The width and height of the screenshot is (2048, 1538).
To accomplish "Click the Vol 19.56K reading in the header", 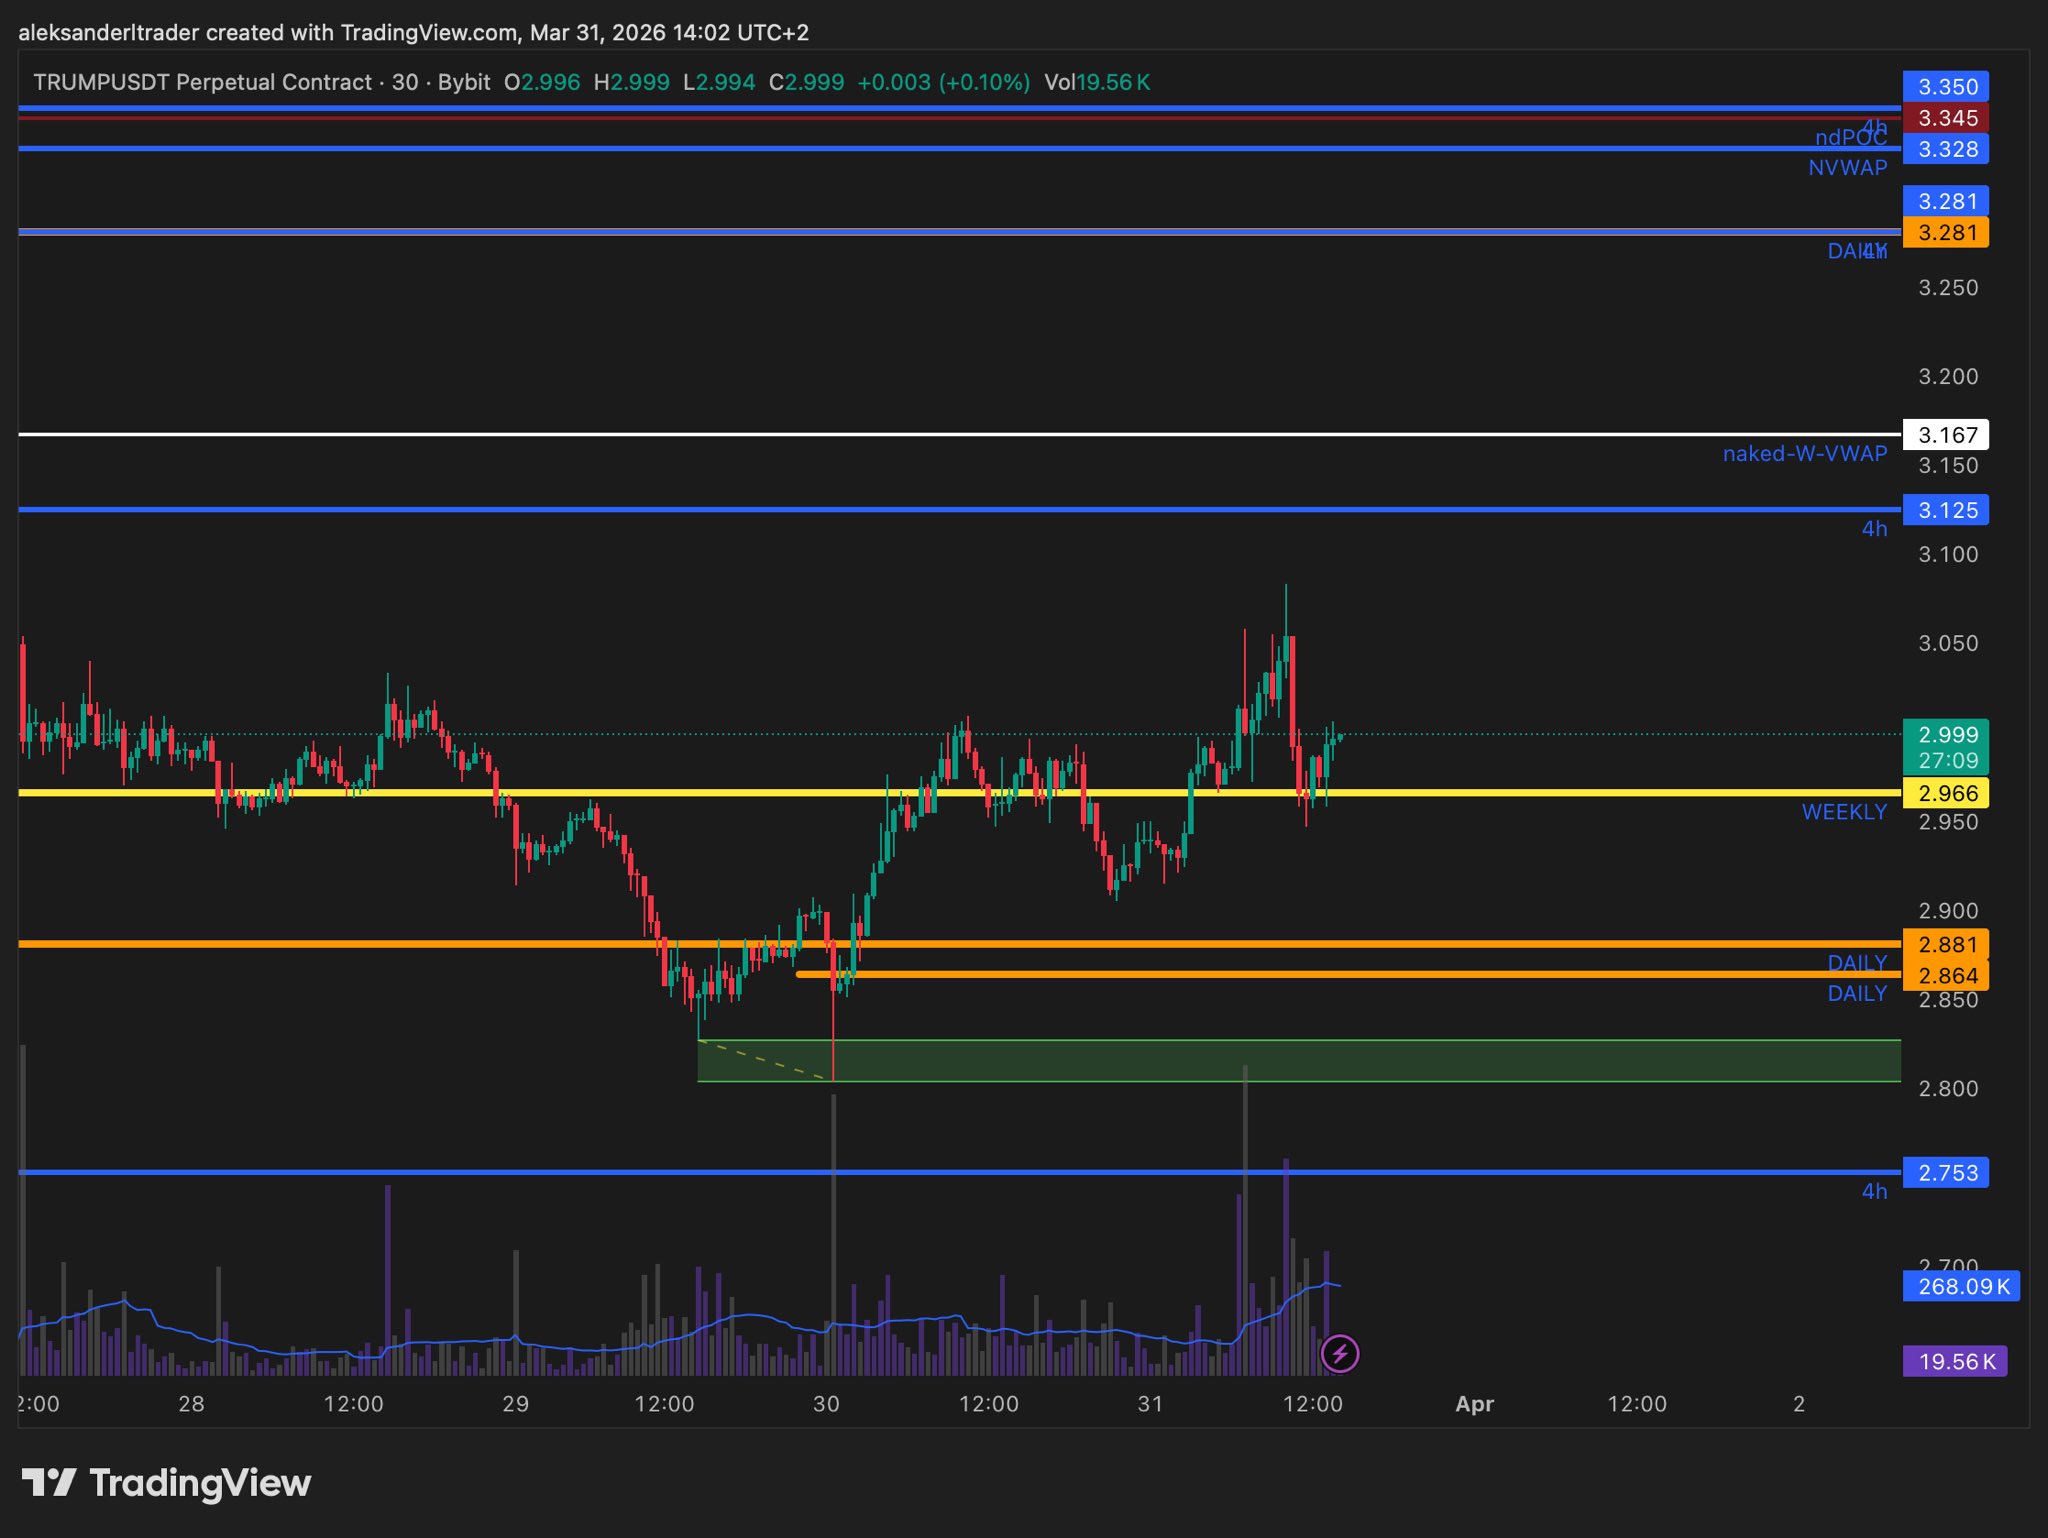I will click(1097, 82).
